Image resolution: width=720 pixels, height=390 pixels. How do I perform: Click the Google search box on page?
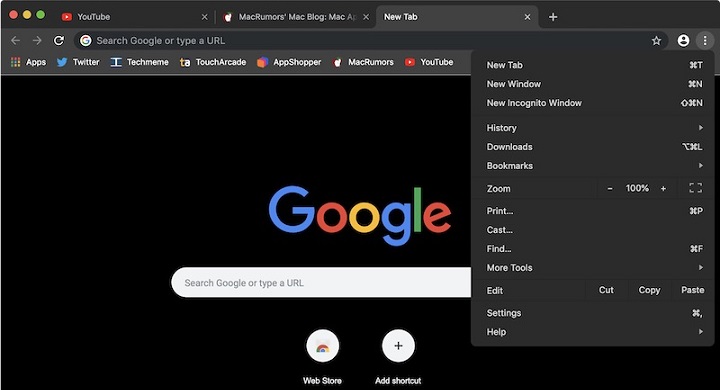pos(321,283)
